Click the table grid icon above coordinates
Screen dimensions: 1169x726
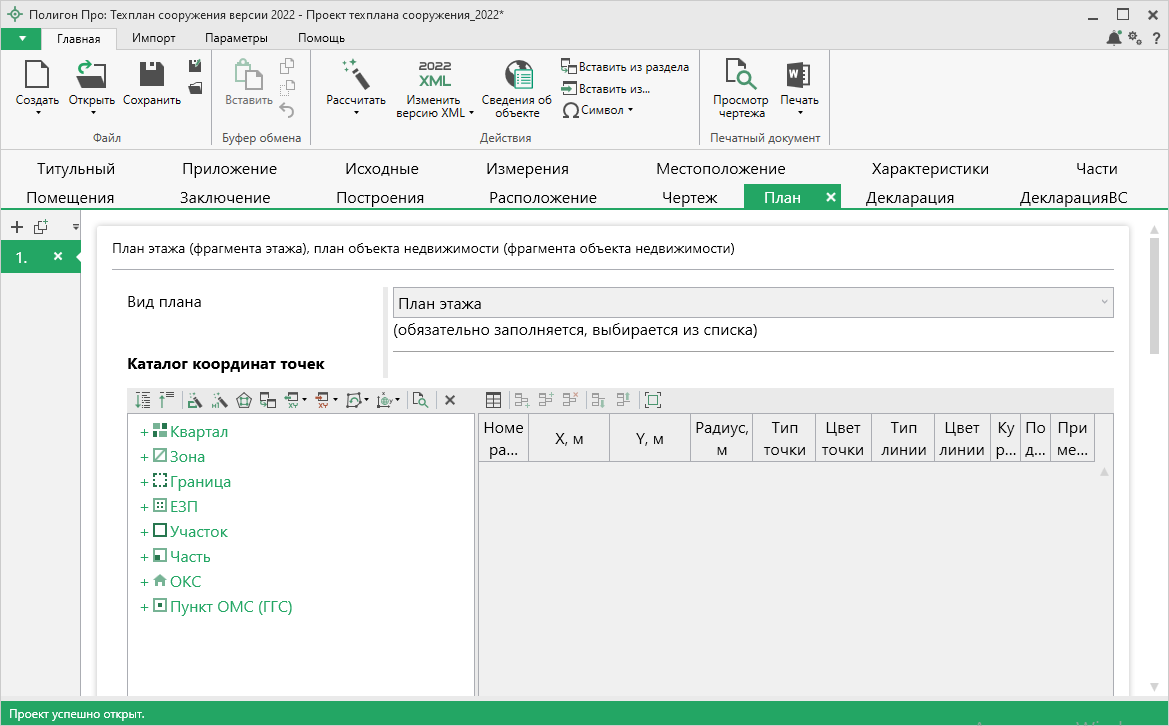click(x=493, y=400)
